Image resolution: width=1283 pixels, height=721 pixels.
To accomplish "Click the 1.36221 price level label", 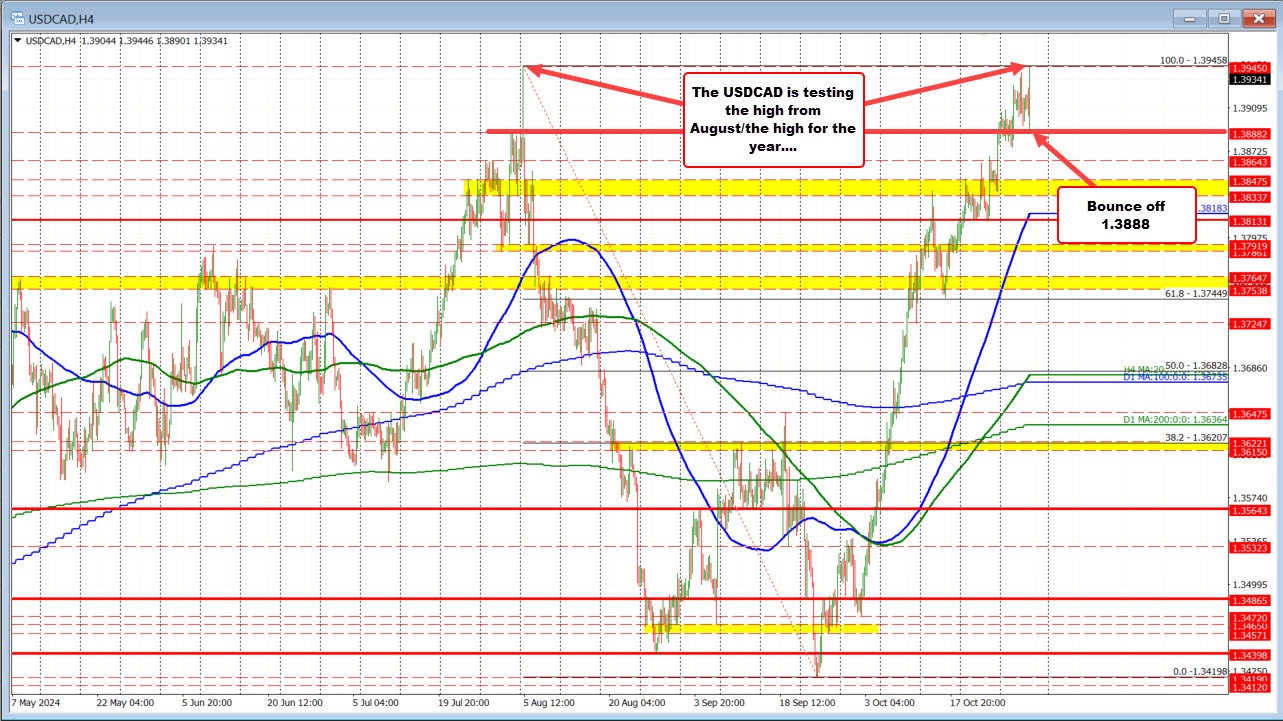I will pyautogui.click(x=1249, y=442).
